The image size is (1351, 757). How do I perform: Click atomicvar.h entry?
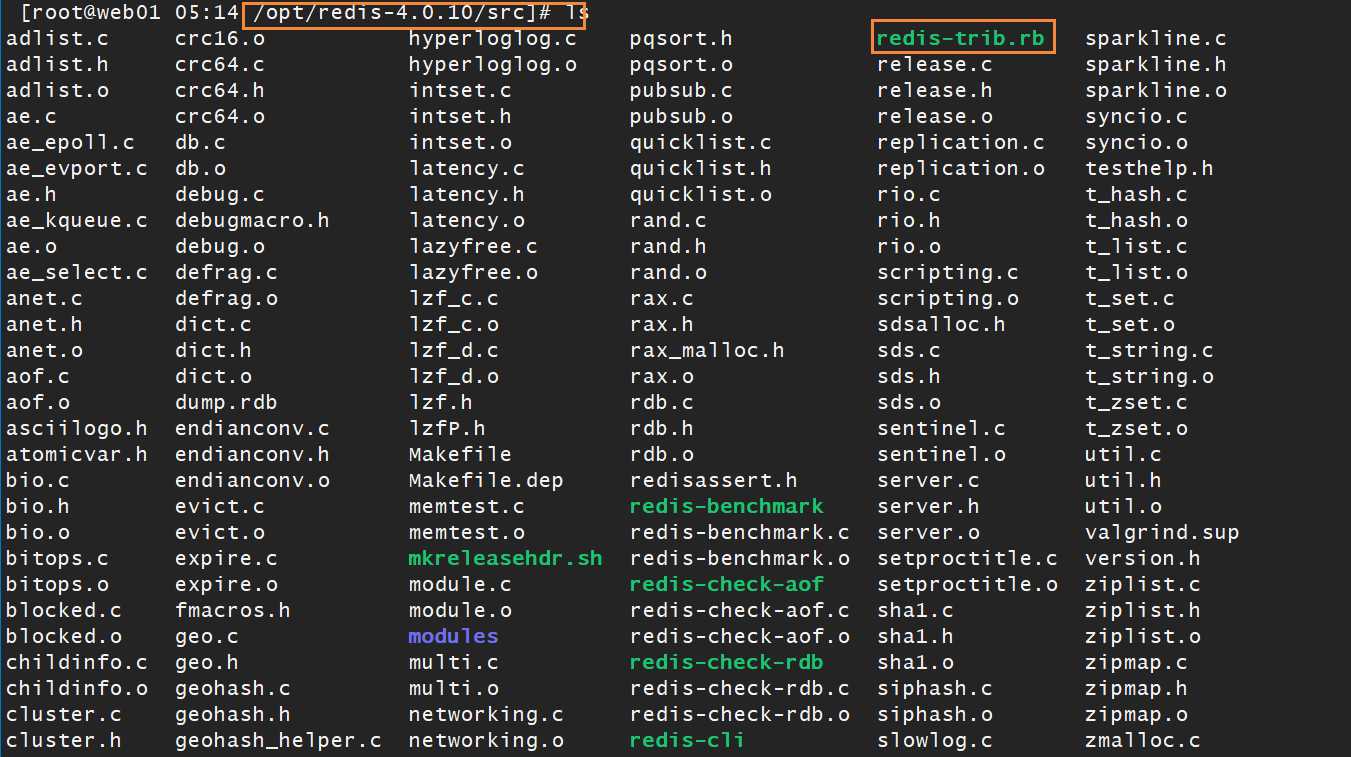(77, 454)
